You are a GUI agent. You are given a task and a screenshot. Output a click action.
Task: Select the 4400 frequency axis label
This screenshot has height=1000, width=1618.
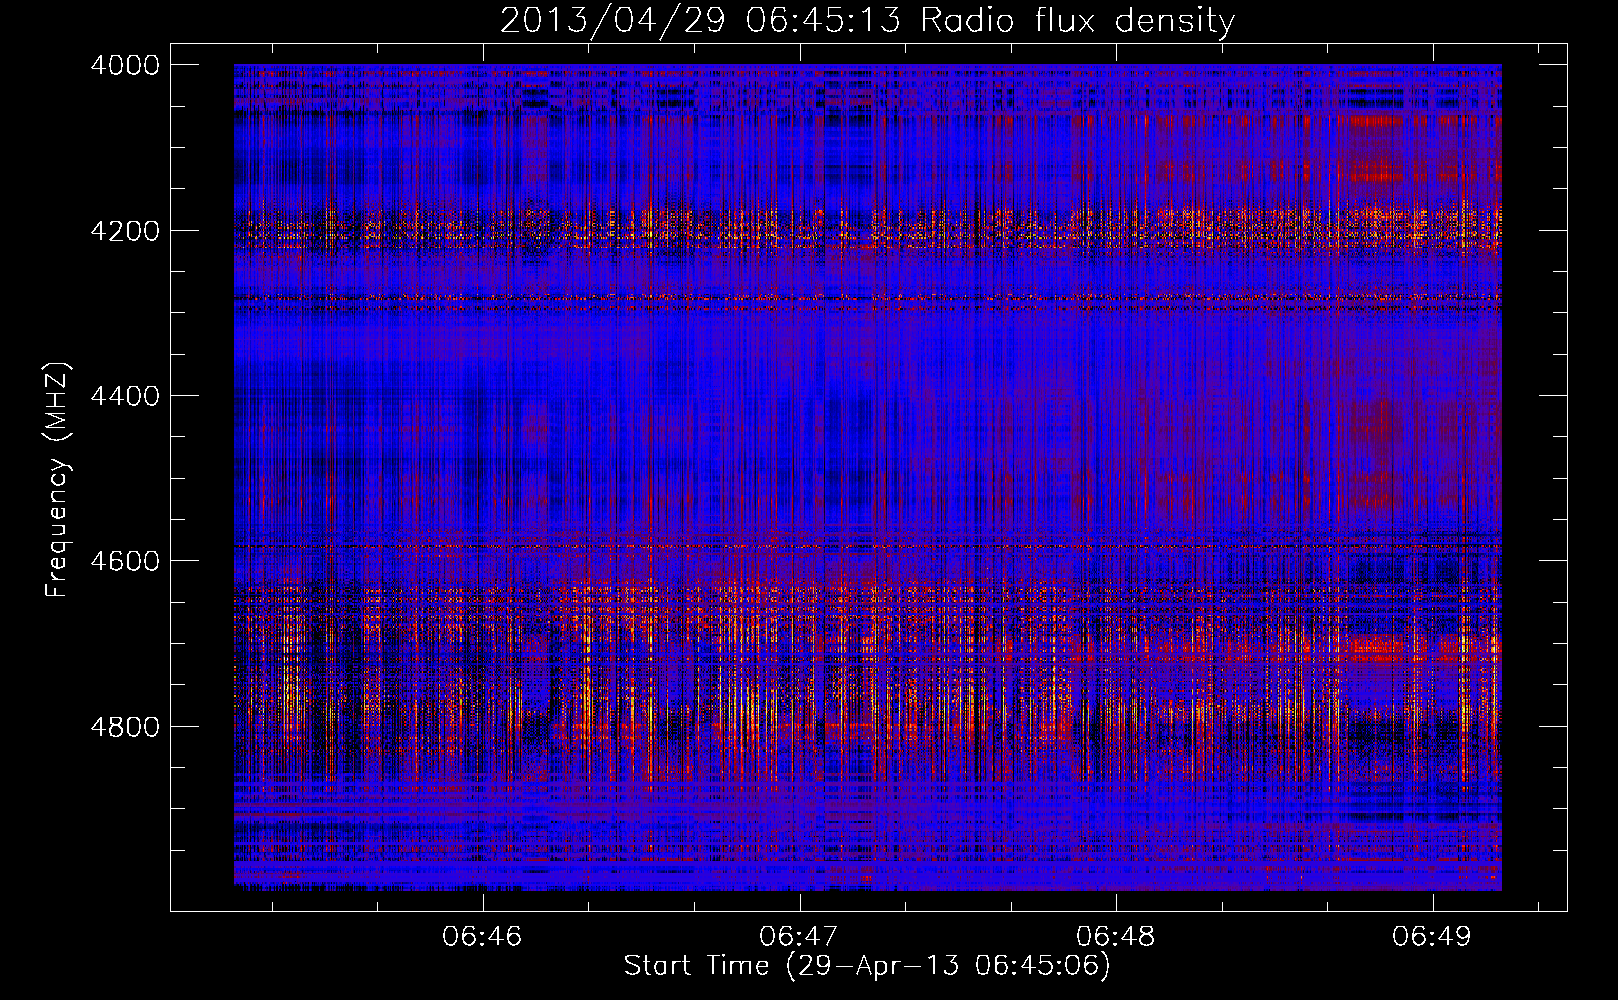[124, 396]
